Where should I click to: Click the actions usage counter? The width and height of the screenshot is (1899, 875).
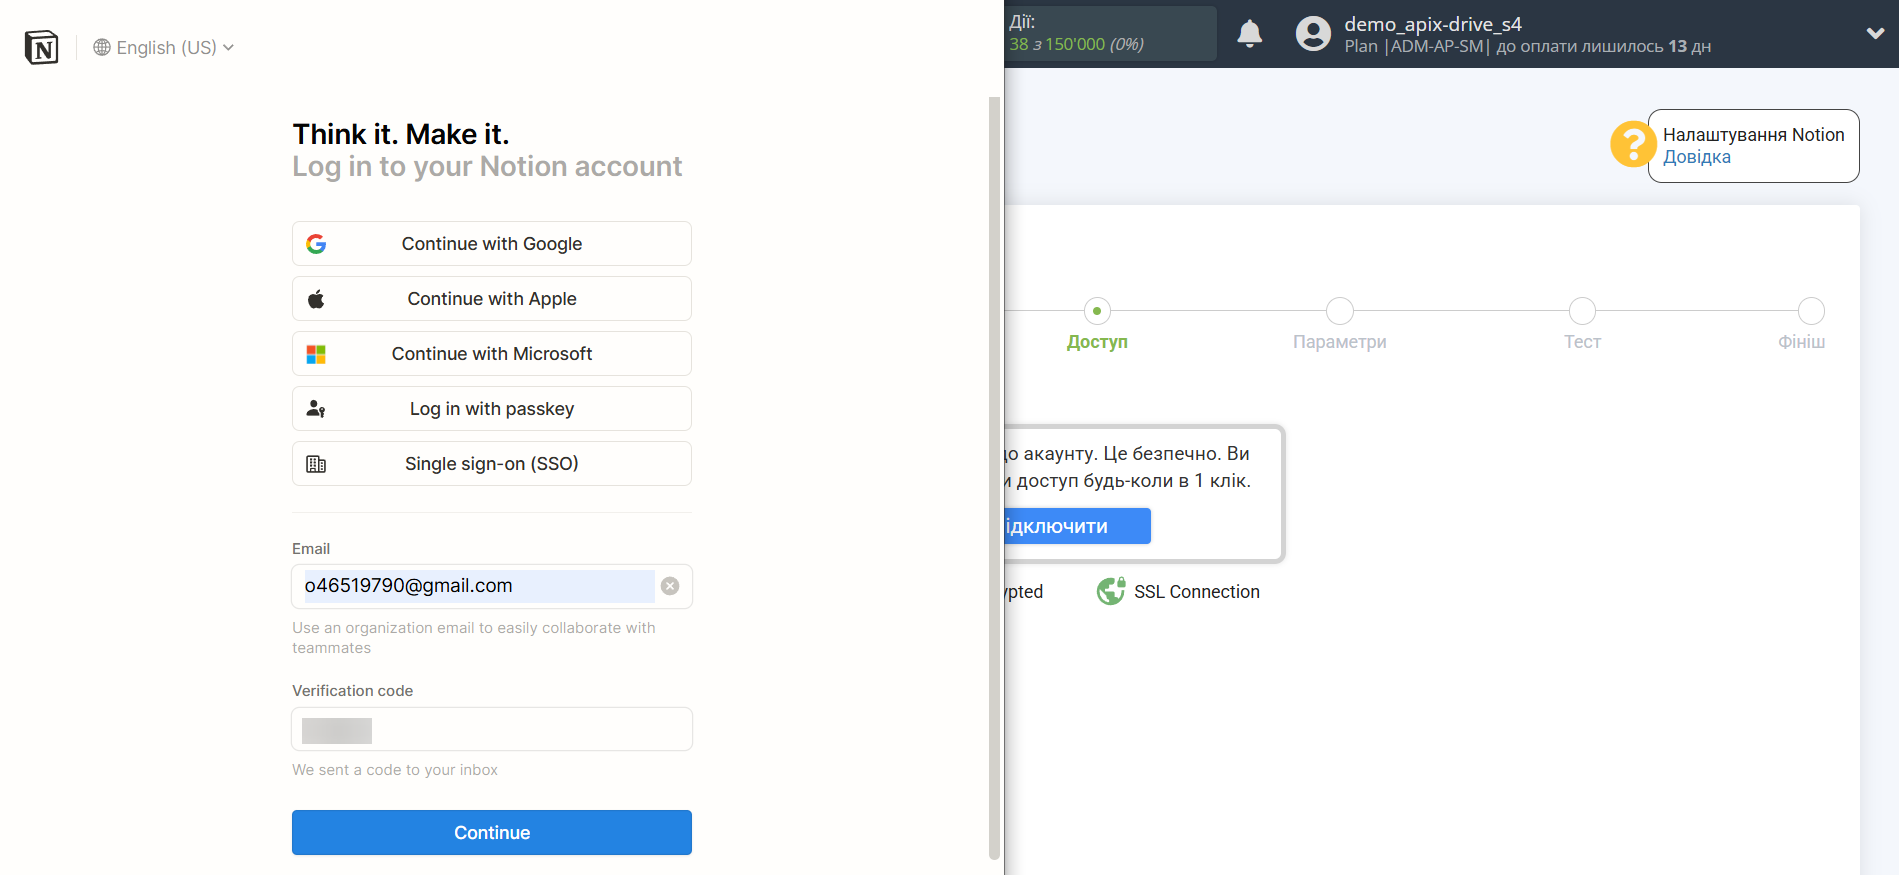(1110, 34)
